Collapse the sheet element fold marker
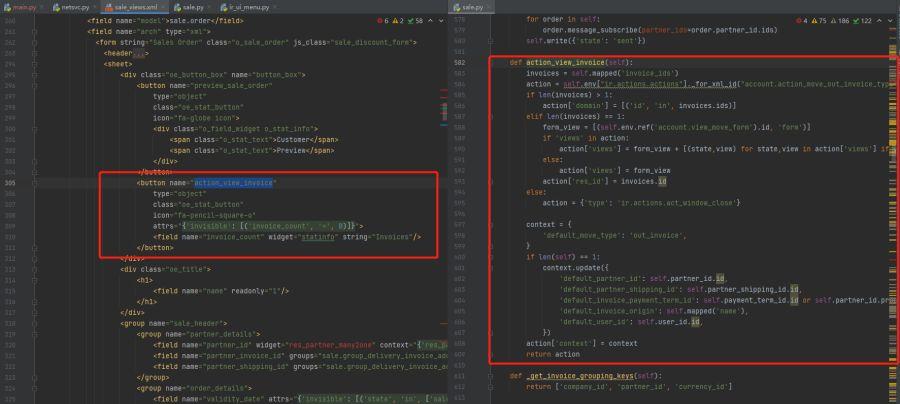The image size is (900, 404). coord(34,64)
